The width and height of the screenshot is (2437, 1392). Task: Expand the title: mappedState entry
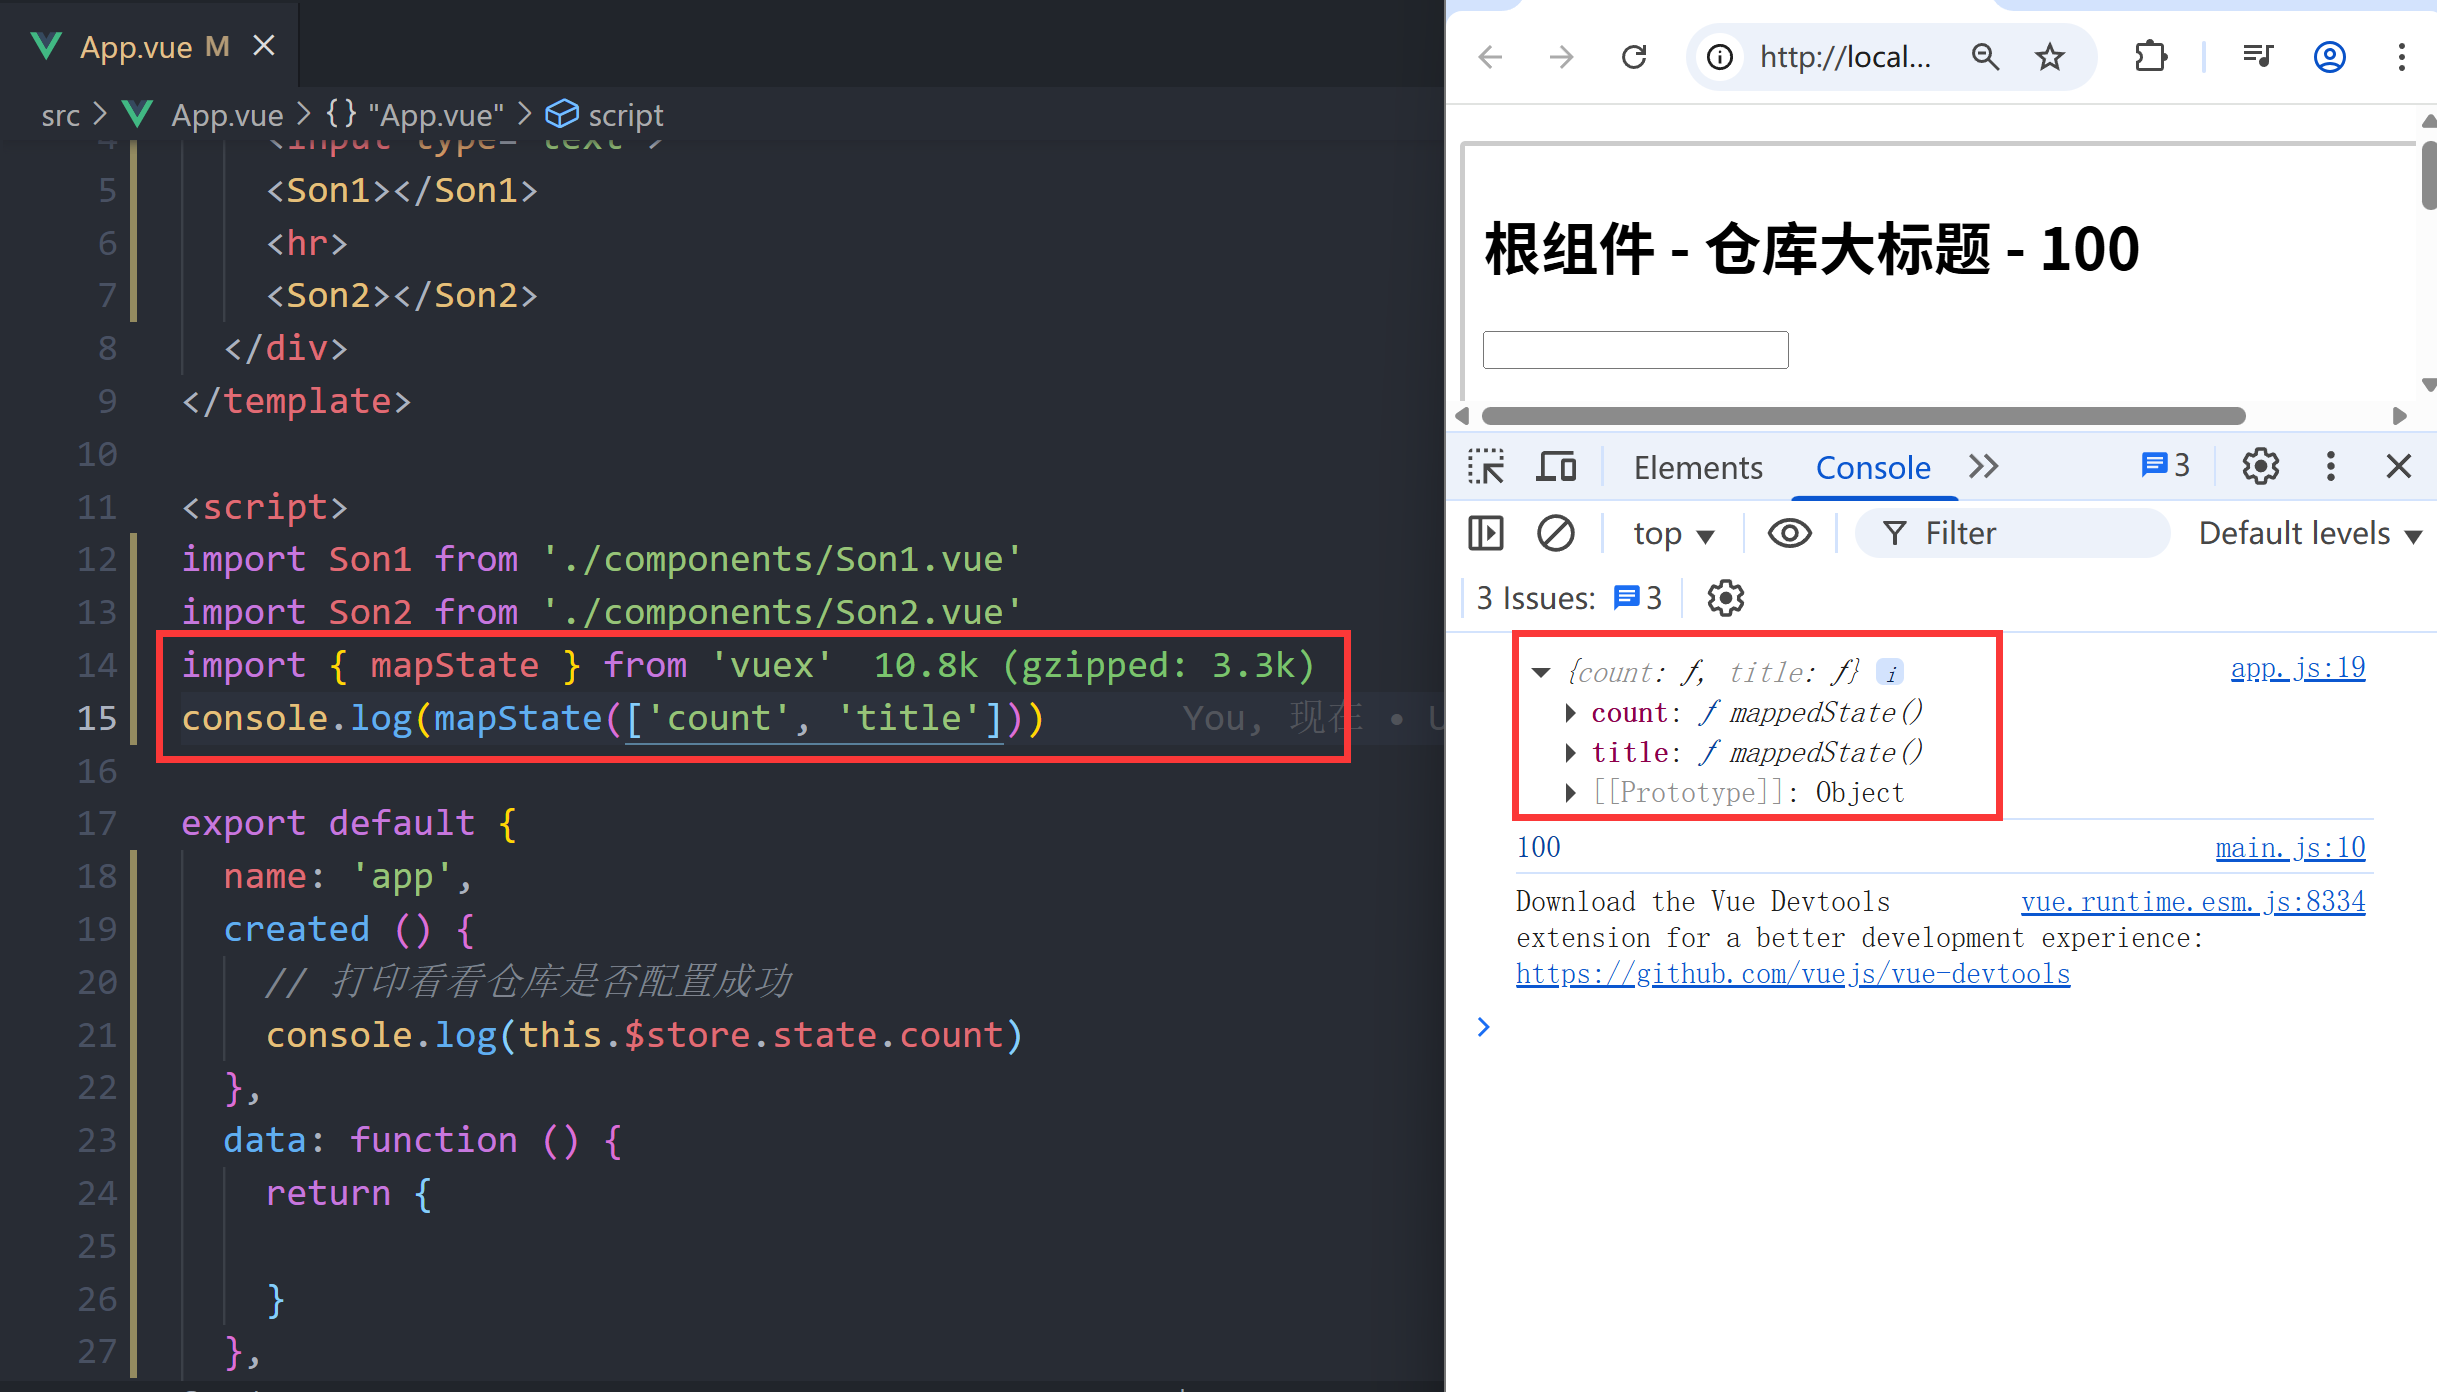tap(1570, 753)
